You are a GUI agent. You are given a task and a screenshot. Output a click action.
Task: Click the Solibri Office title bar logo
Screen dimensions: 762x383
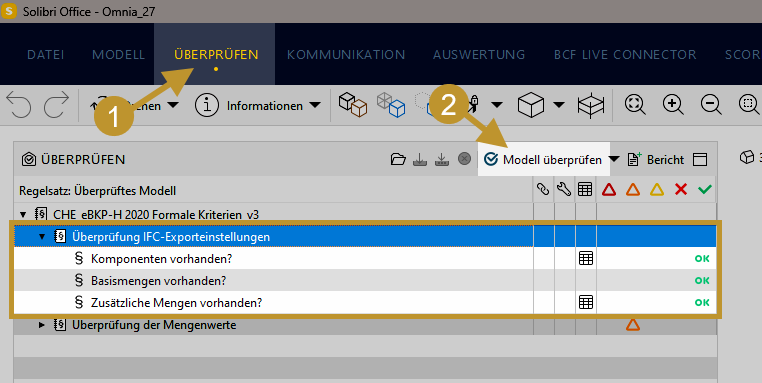tap(9, 11)
